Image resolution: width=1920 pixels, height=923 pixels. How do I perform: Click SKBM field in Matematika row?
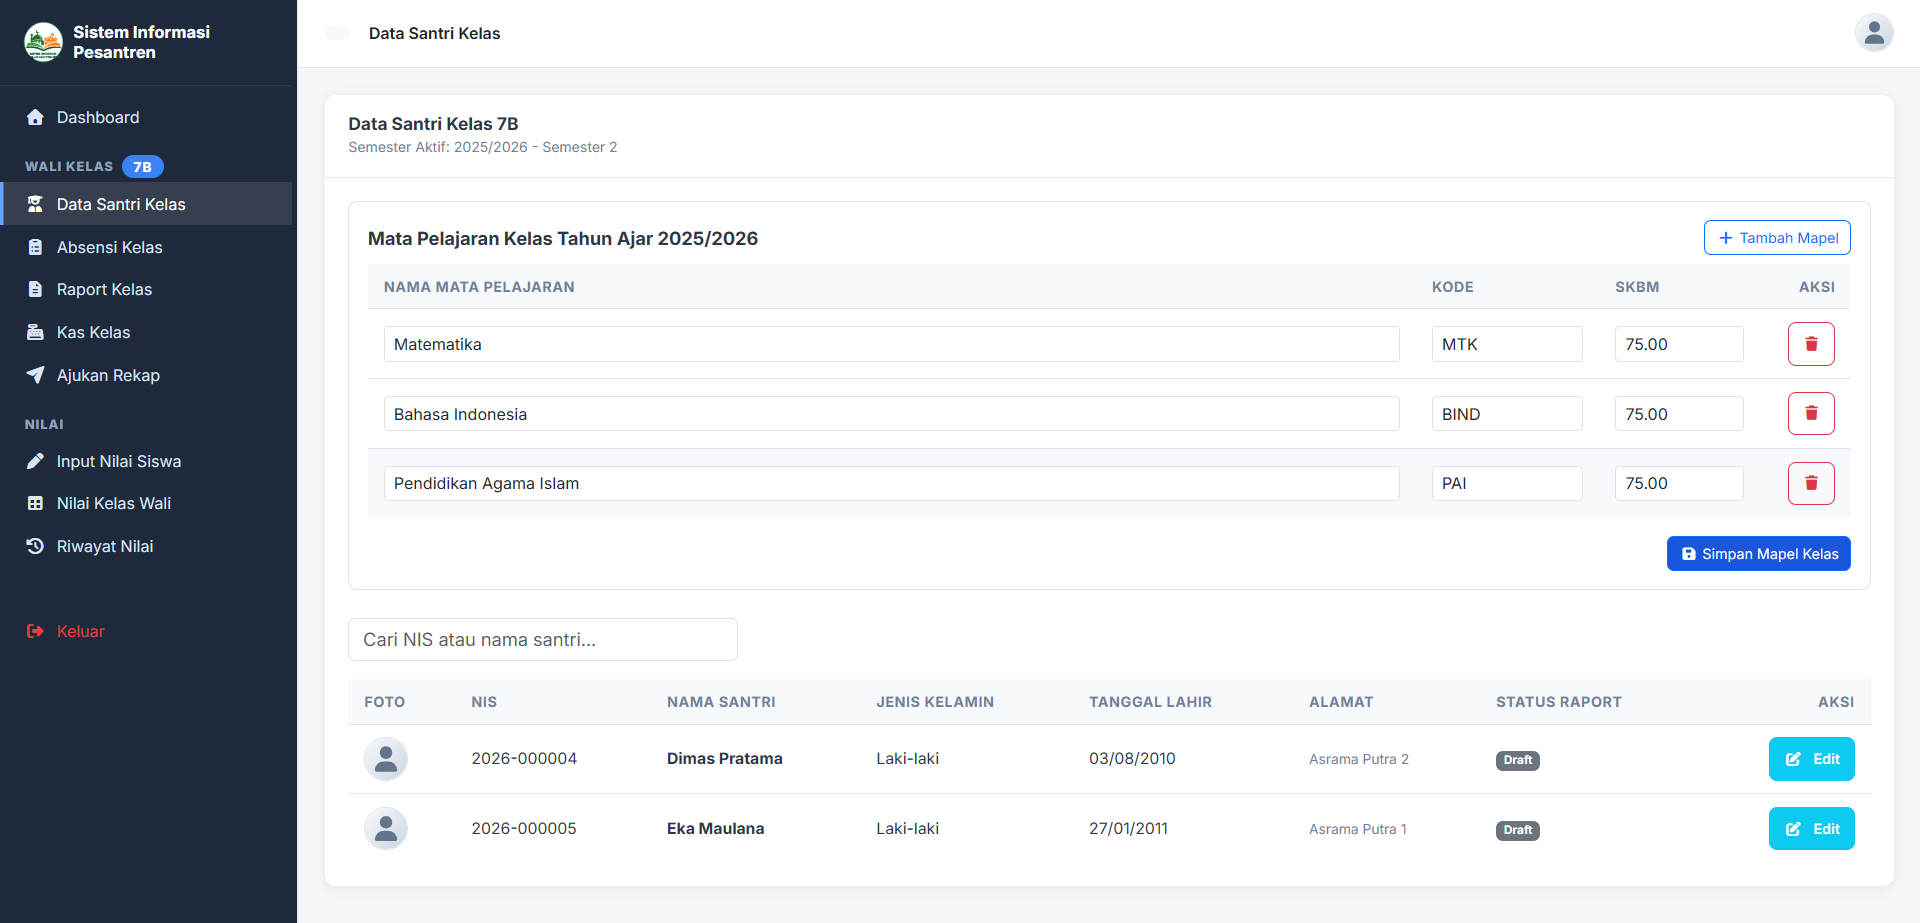point(1679,344)
